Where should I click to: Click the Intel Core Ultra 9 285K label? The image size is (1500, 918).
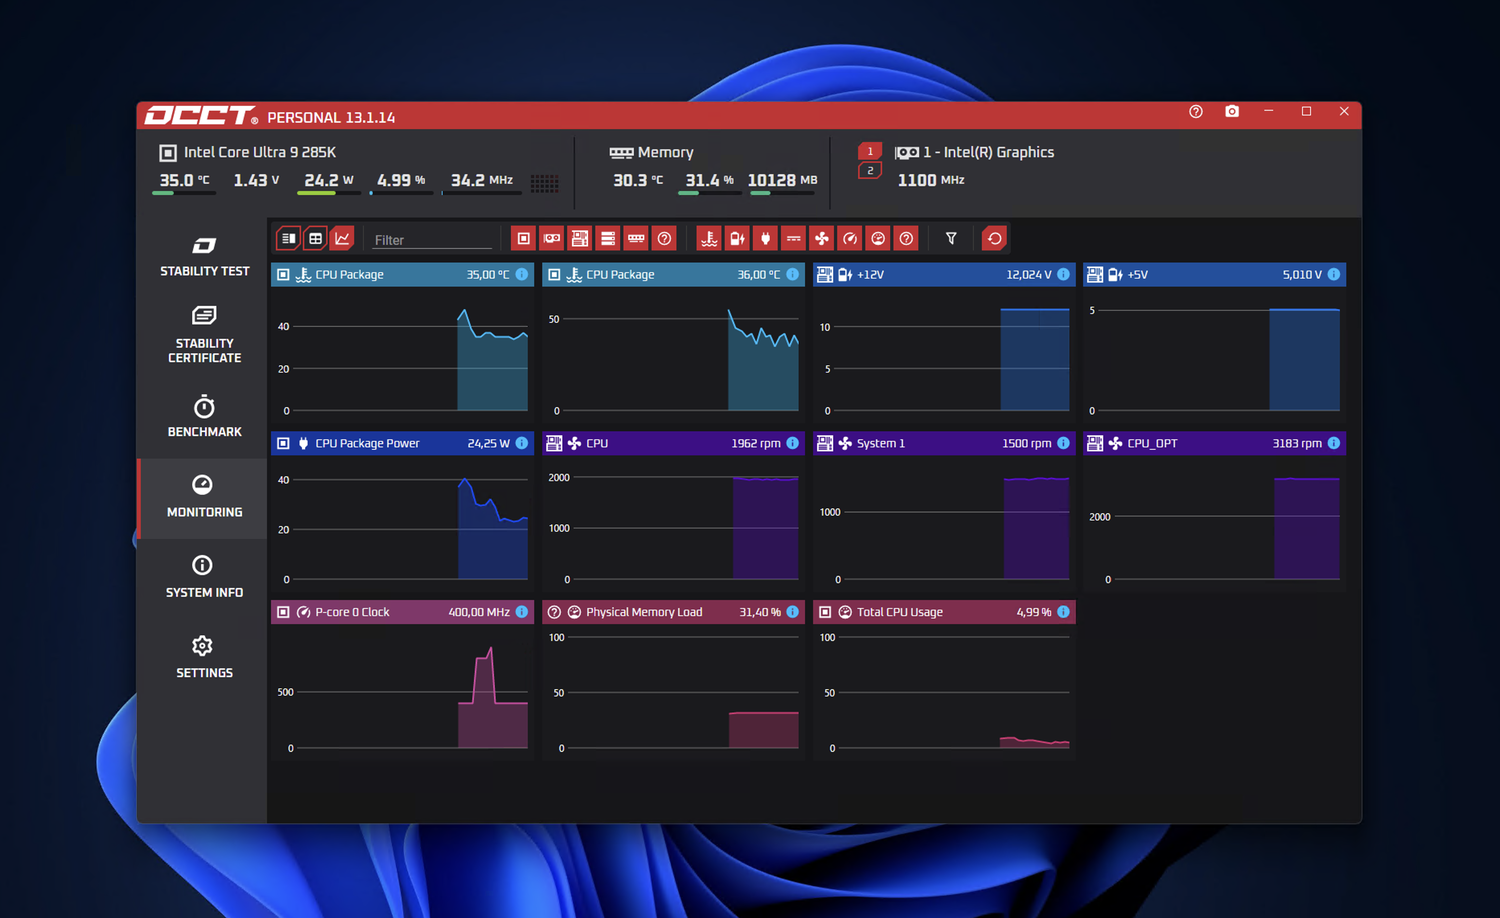260,152
